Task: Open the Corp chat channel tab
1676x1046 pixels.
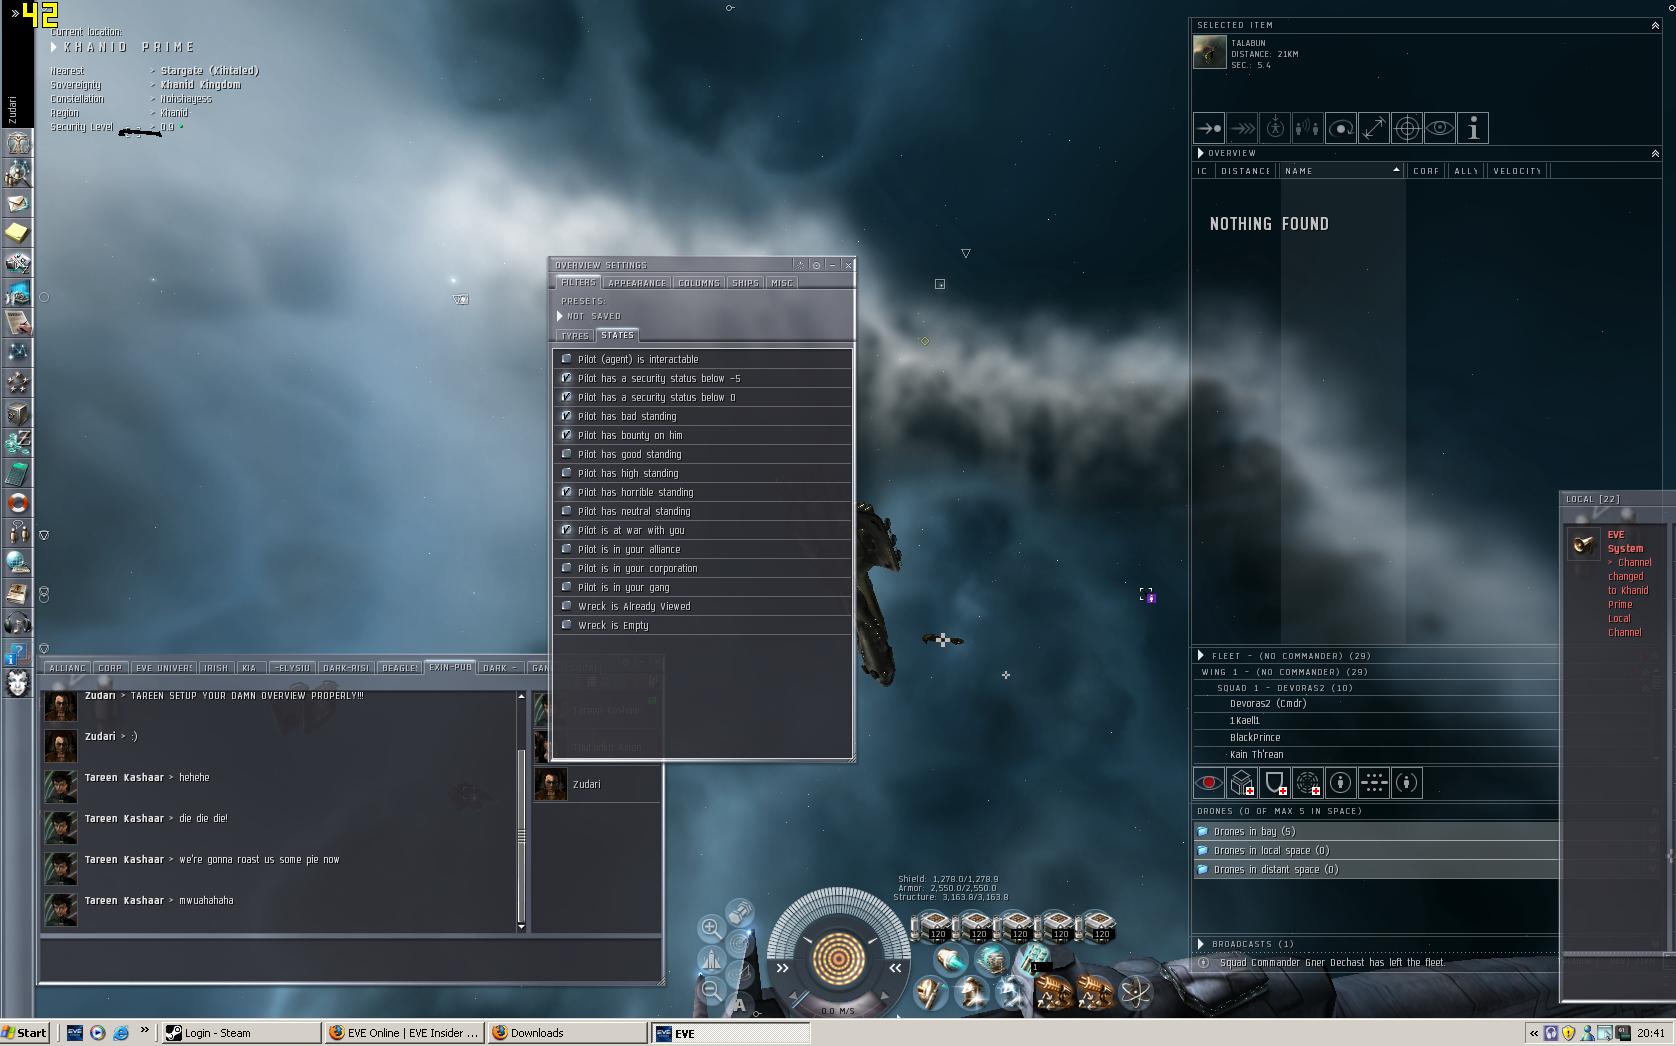Action: click(x=110, y=668)
